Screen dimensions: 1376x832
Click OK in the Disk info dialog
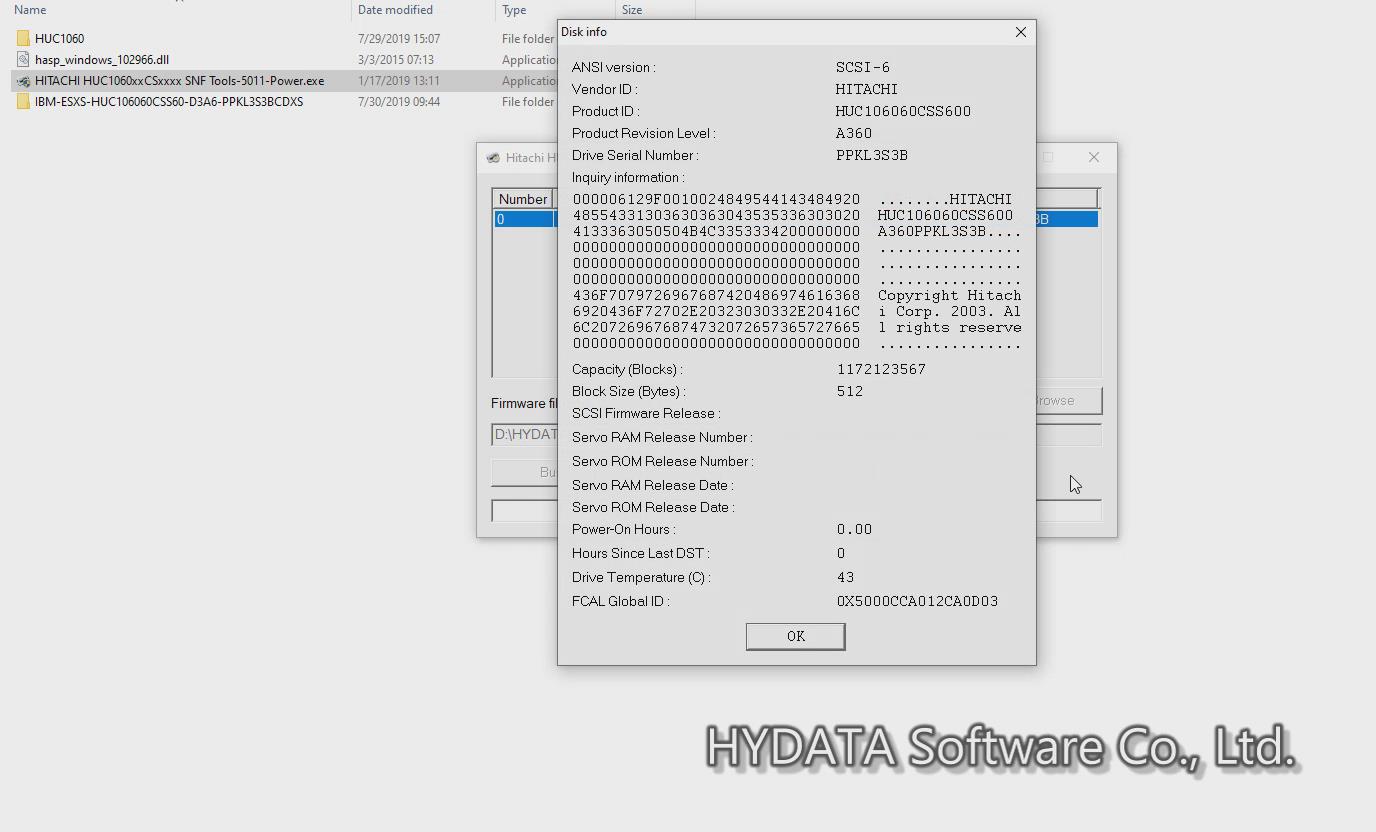click(x=795, y=636)
